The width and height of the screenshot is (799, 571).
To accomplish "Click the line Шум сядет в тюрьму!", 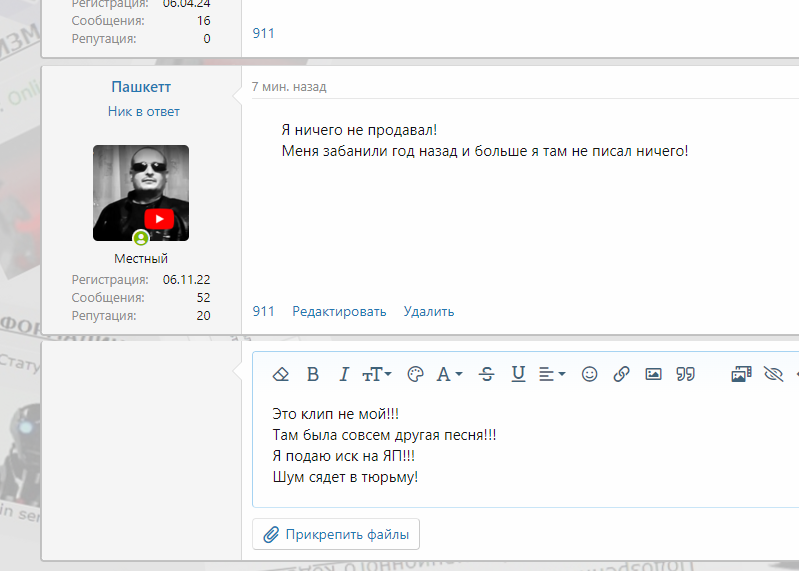I will [x=345, y=477].
